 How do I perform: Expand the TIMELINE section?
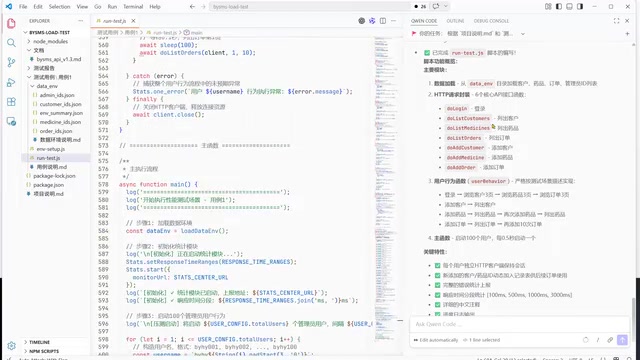click(x=39, y=342)
